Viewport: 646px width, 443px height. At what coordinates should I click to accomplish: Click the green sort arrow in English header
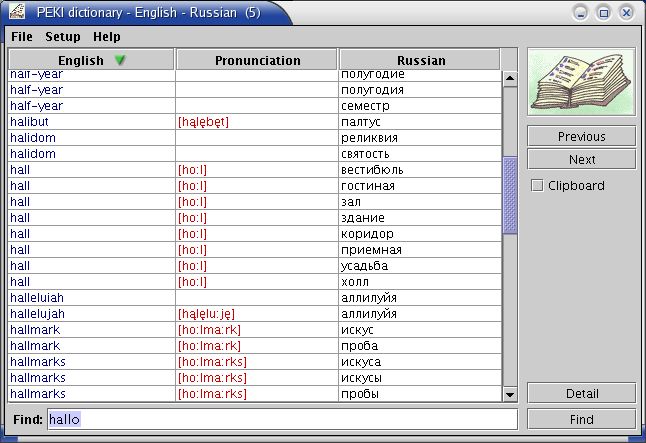120,60
